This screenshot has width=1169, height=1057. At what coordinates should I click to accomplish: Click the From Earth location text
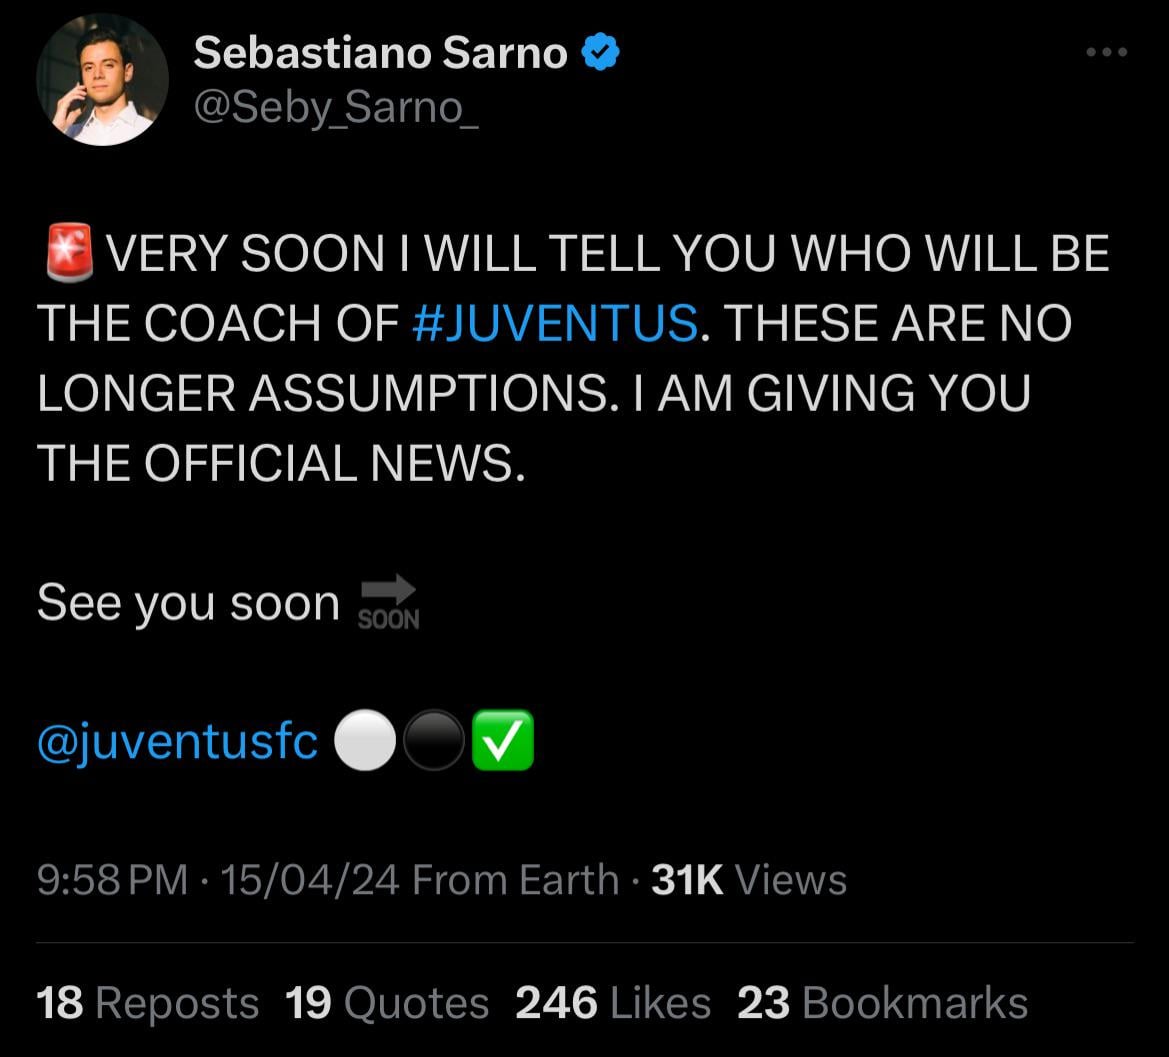(x=515, y=880)
